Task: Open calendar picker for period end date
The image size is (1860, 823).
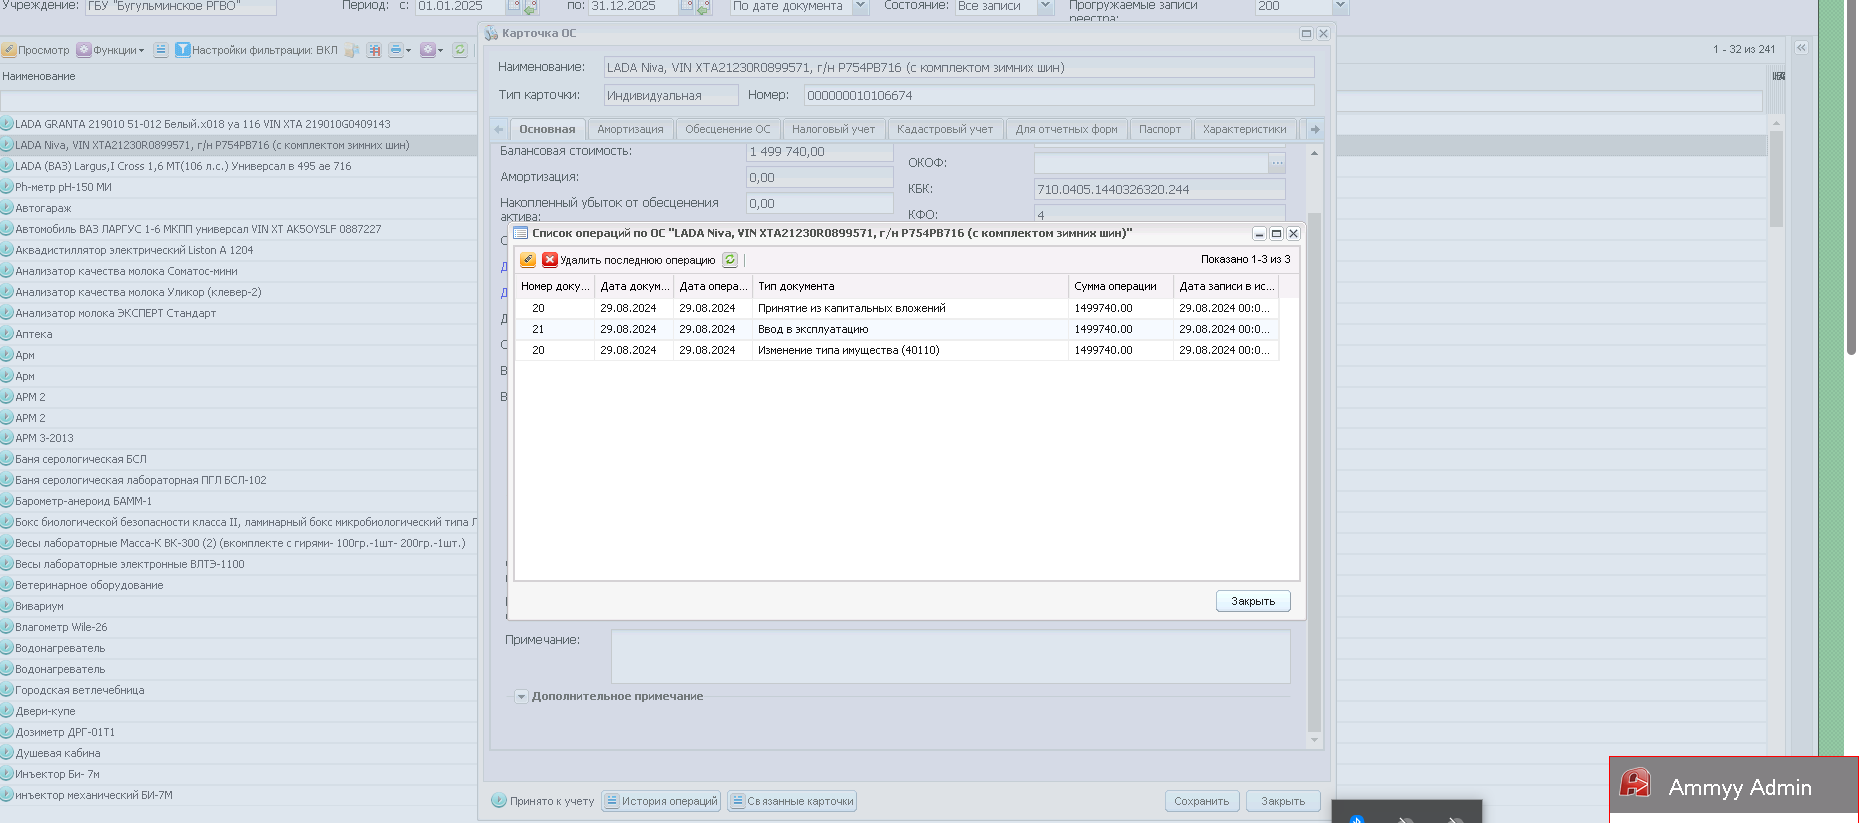Action: (686, 6)
